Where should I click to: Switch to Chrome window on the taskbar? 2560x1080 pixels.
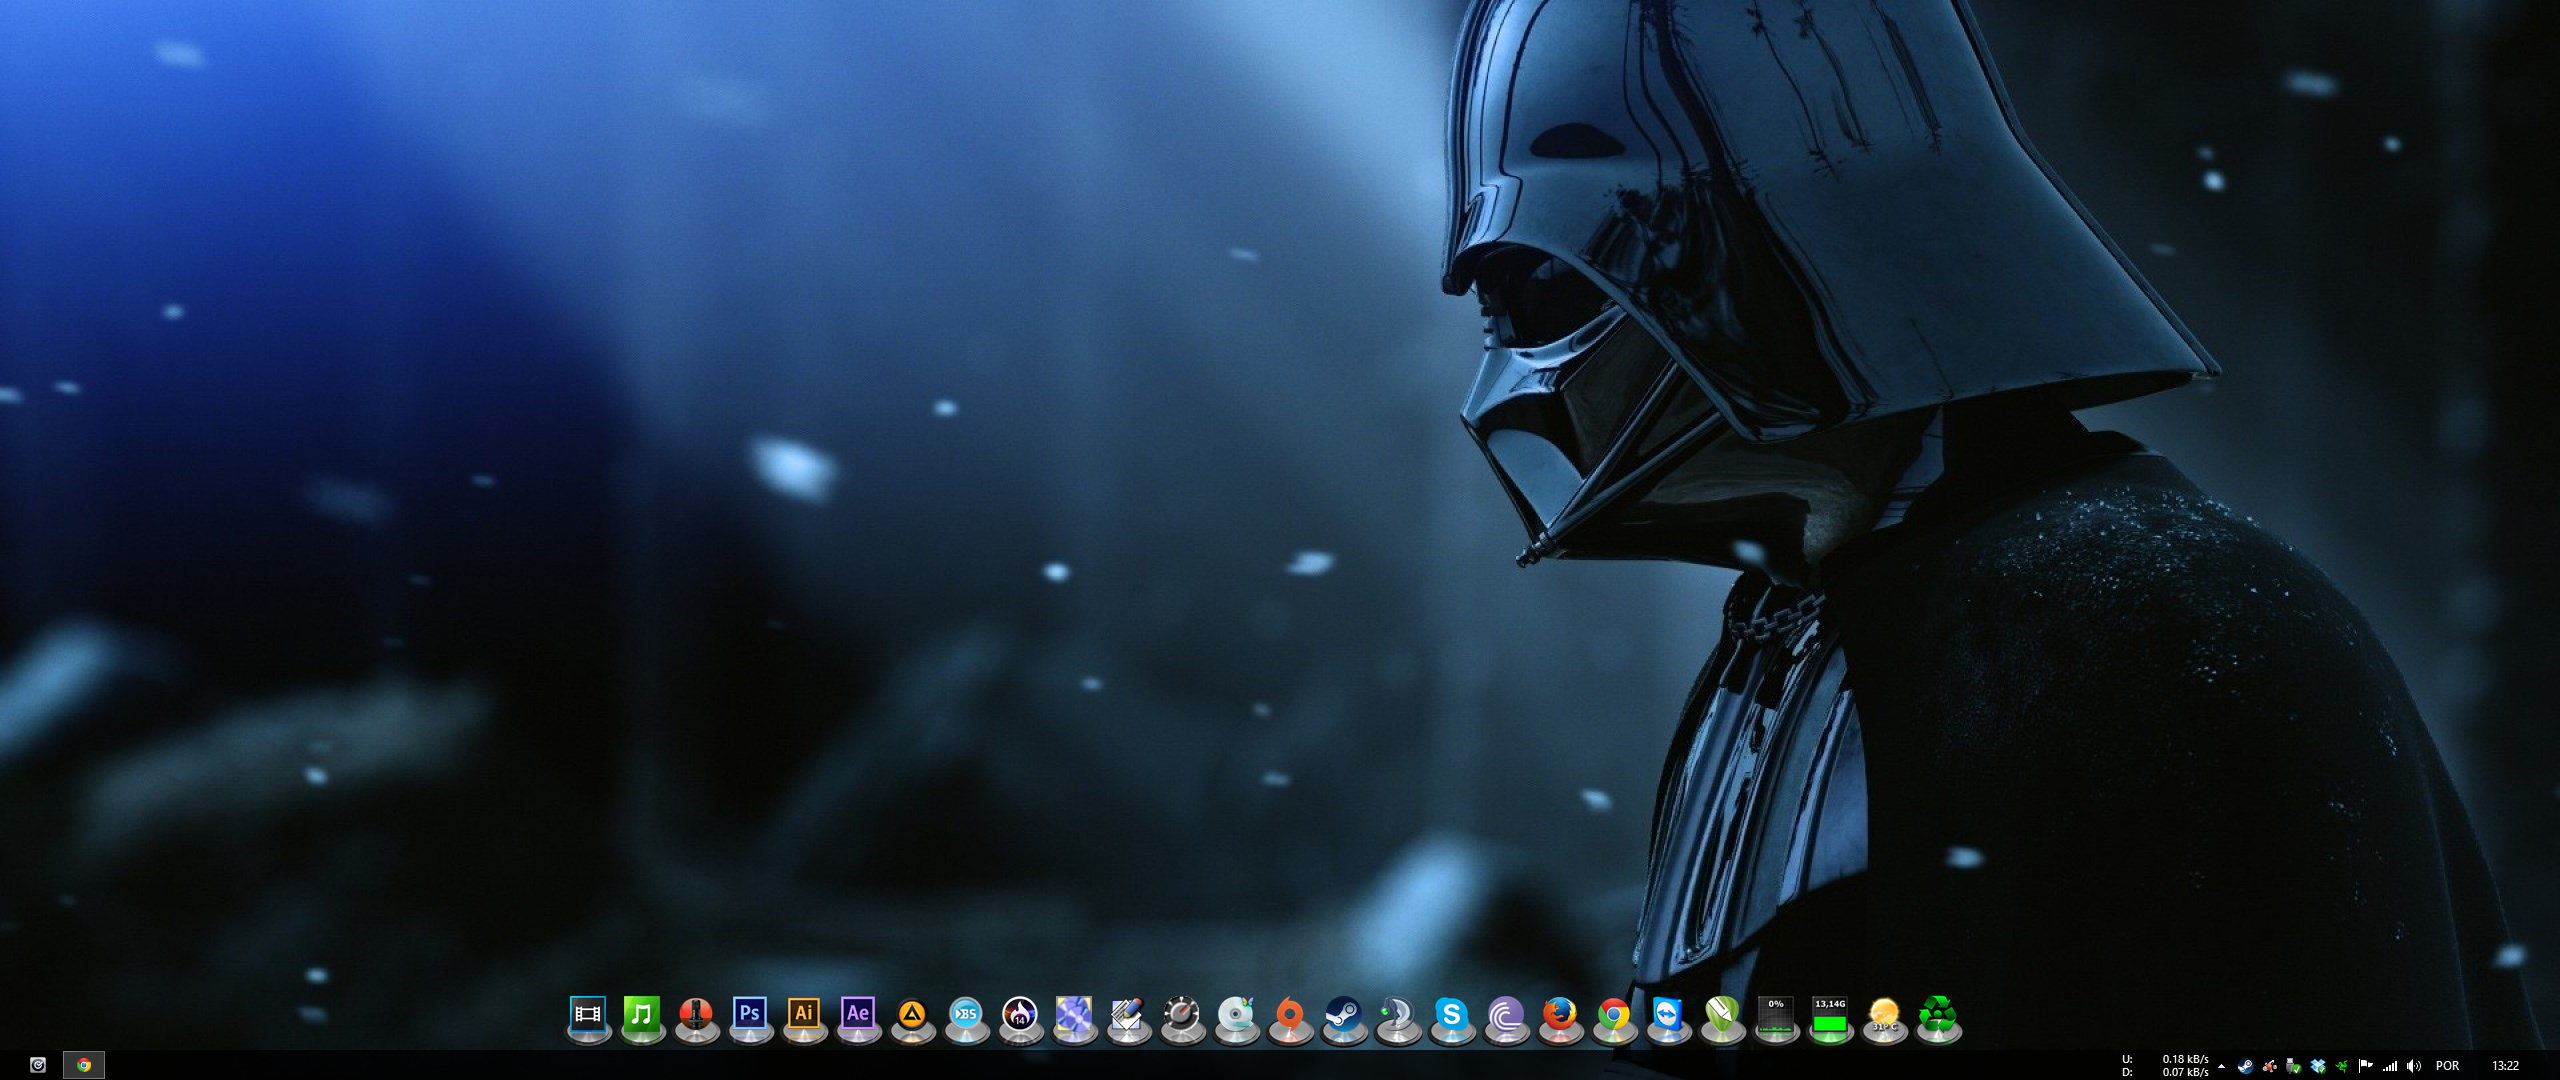[84, 1065]
